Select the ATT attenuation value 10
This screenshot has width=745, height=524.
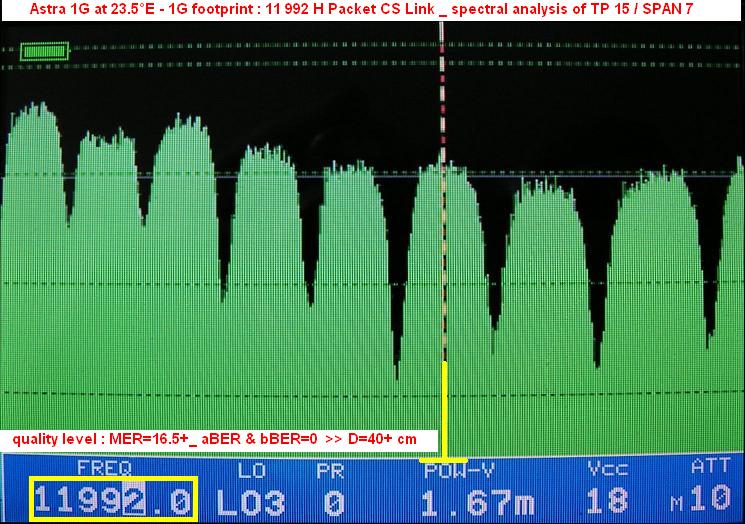pos(713,500)
